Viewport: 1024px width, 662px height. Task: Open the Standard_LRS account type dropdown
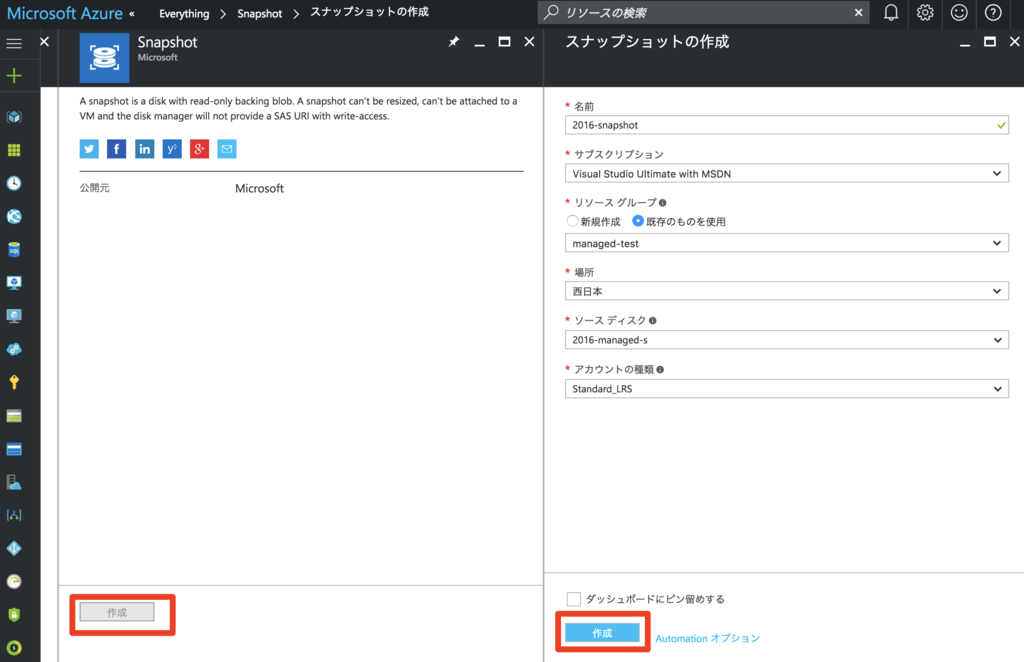pos(786,389)
